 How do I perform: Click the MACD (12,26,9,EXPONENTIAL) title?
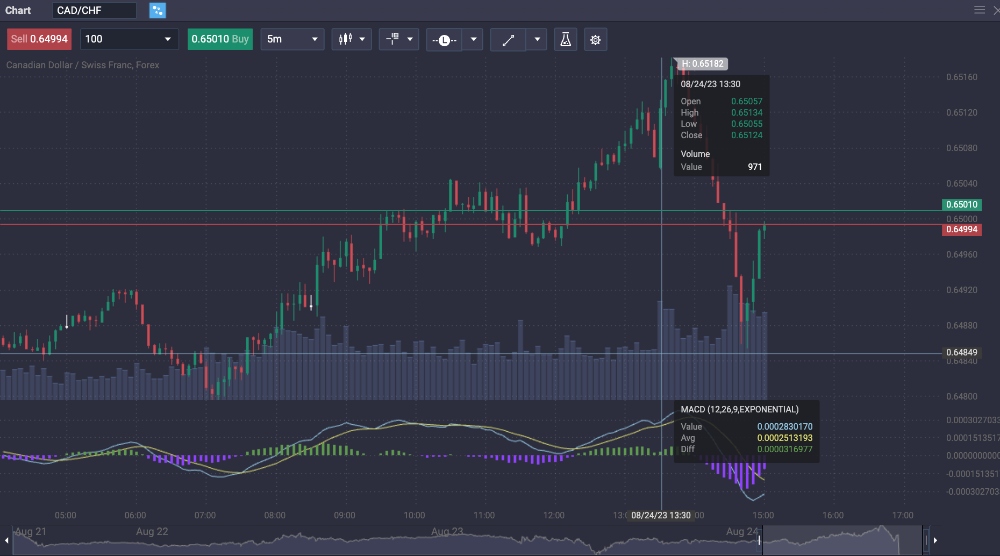[739, 409]
